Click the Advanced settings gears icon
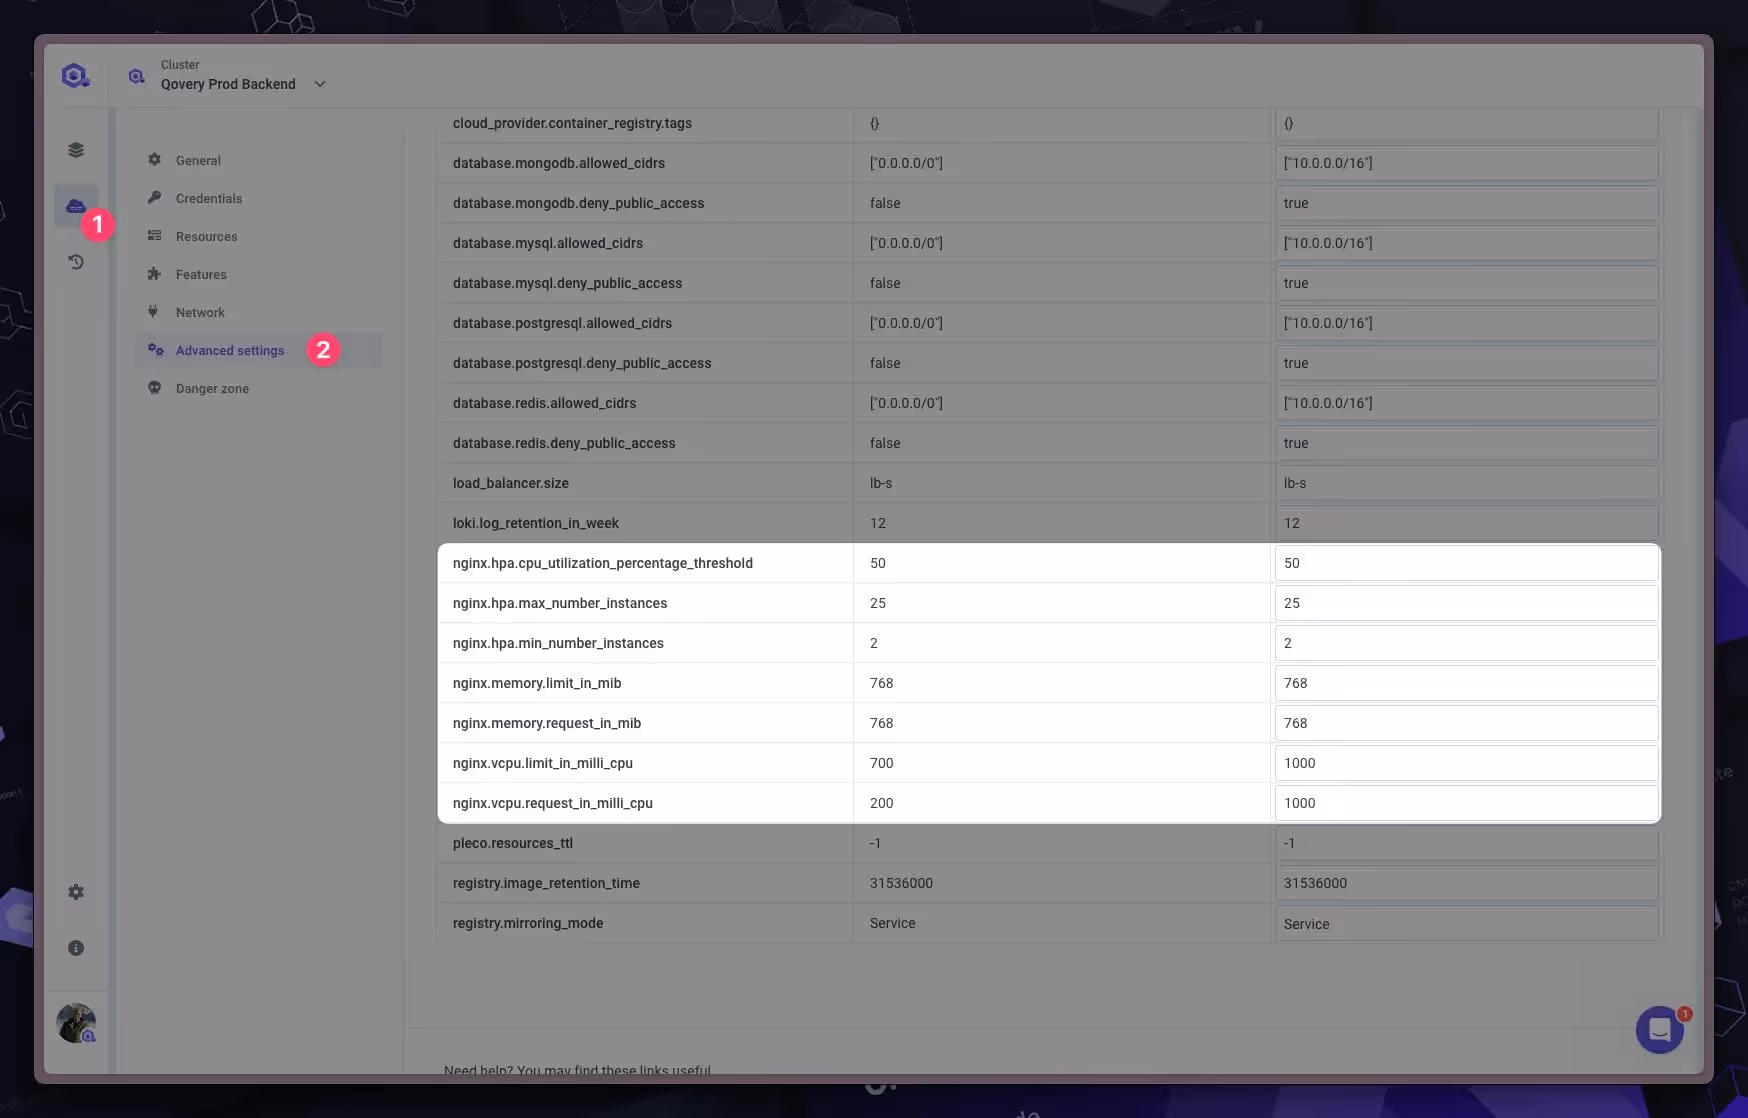This screenshot has height=1118, width=1748. click(x=155, y=350)
